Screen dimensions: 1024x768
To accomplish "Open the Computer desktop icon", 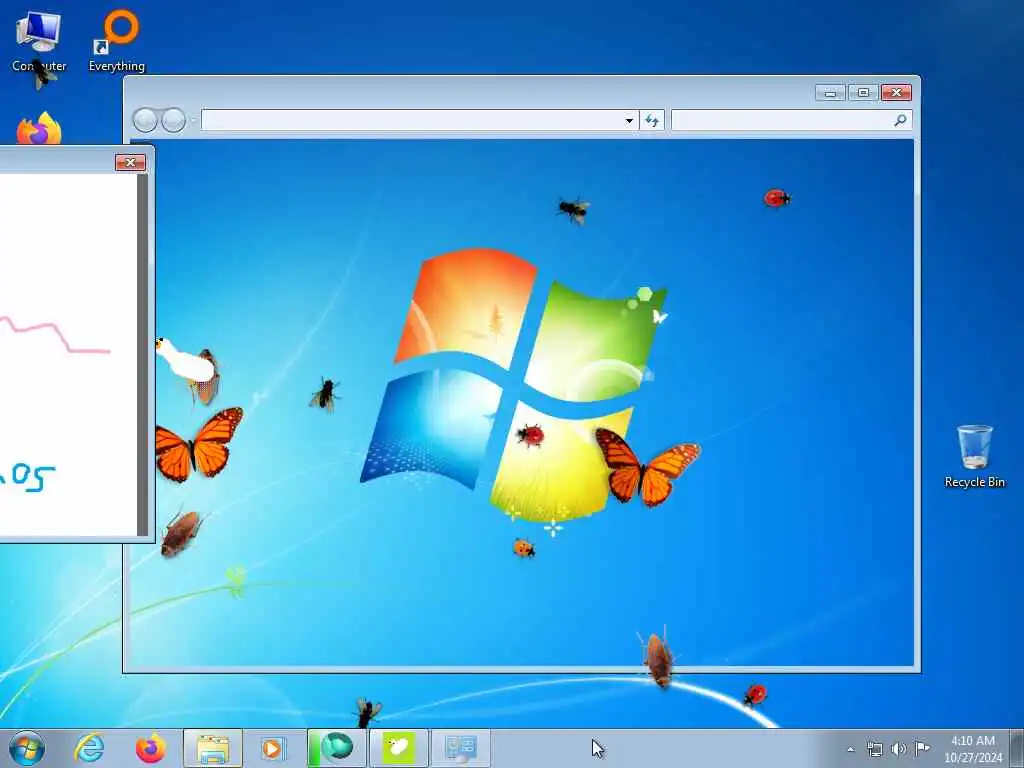I will click(x=39, y=40).
